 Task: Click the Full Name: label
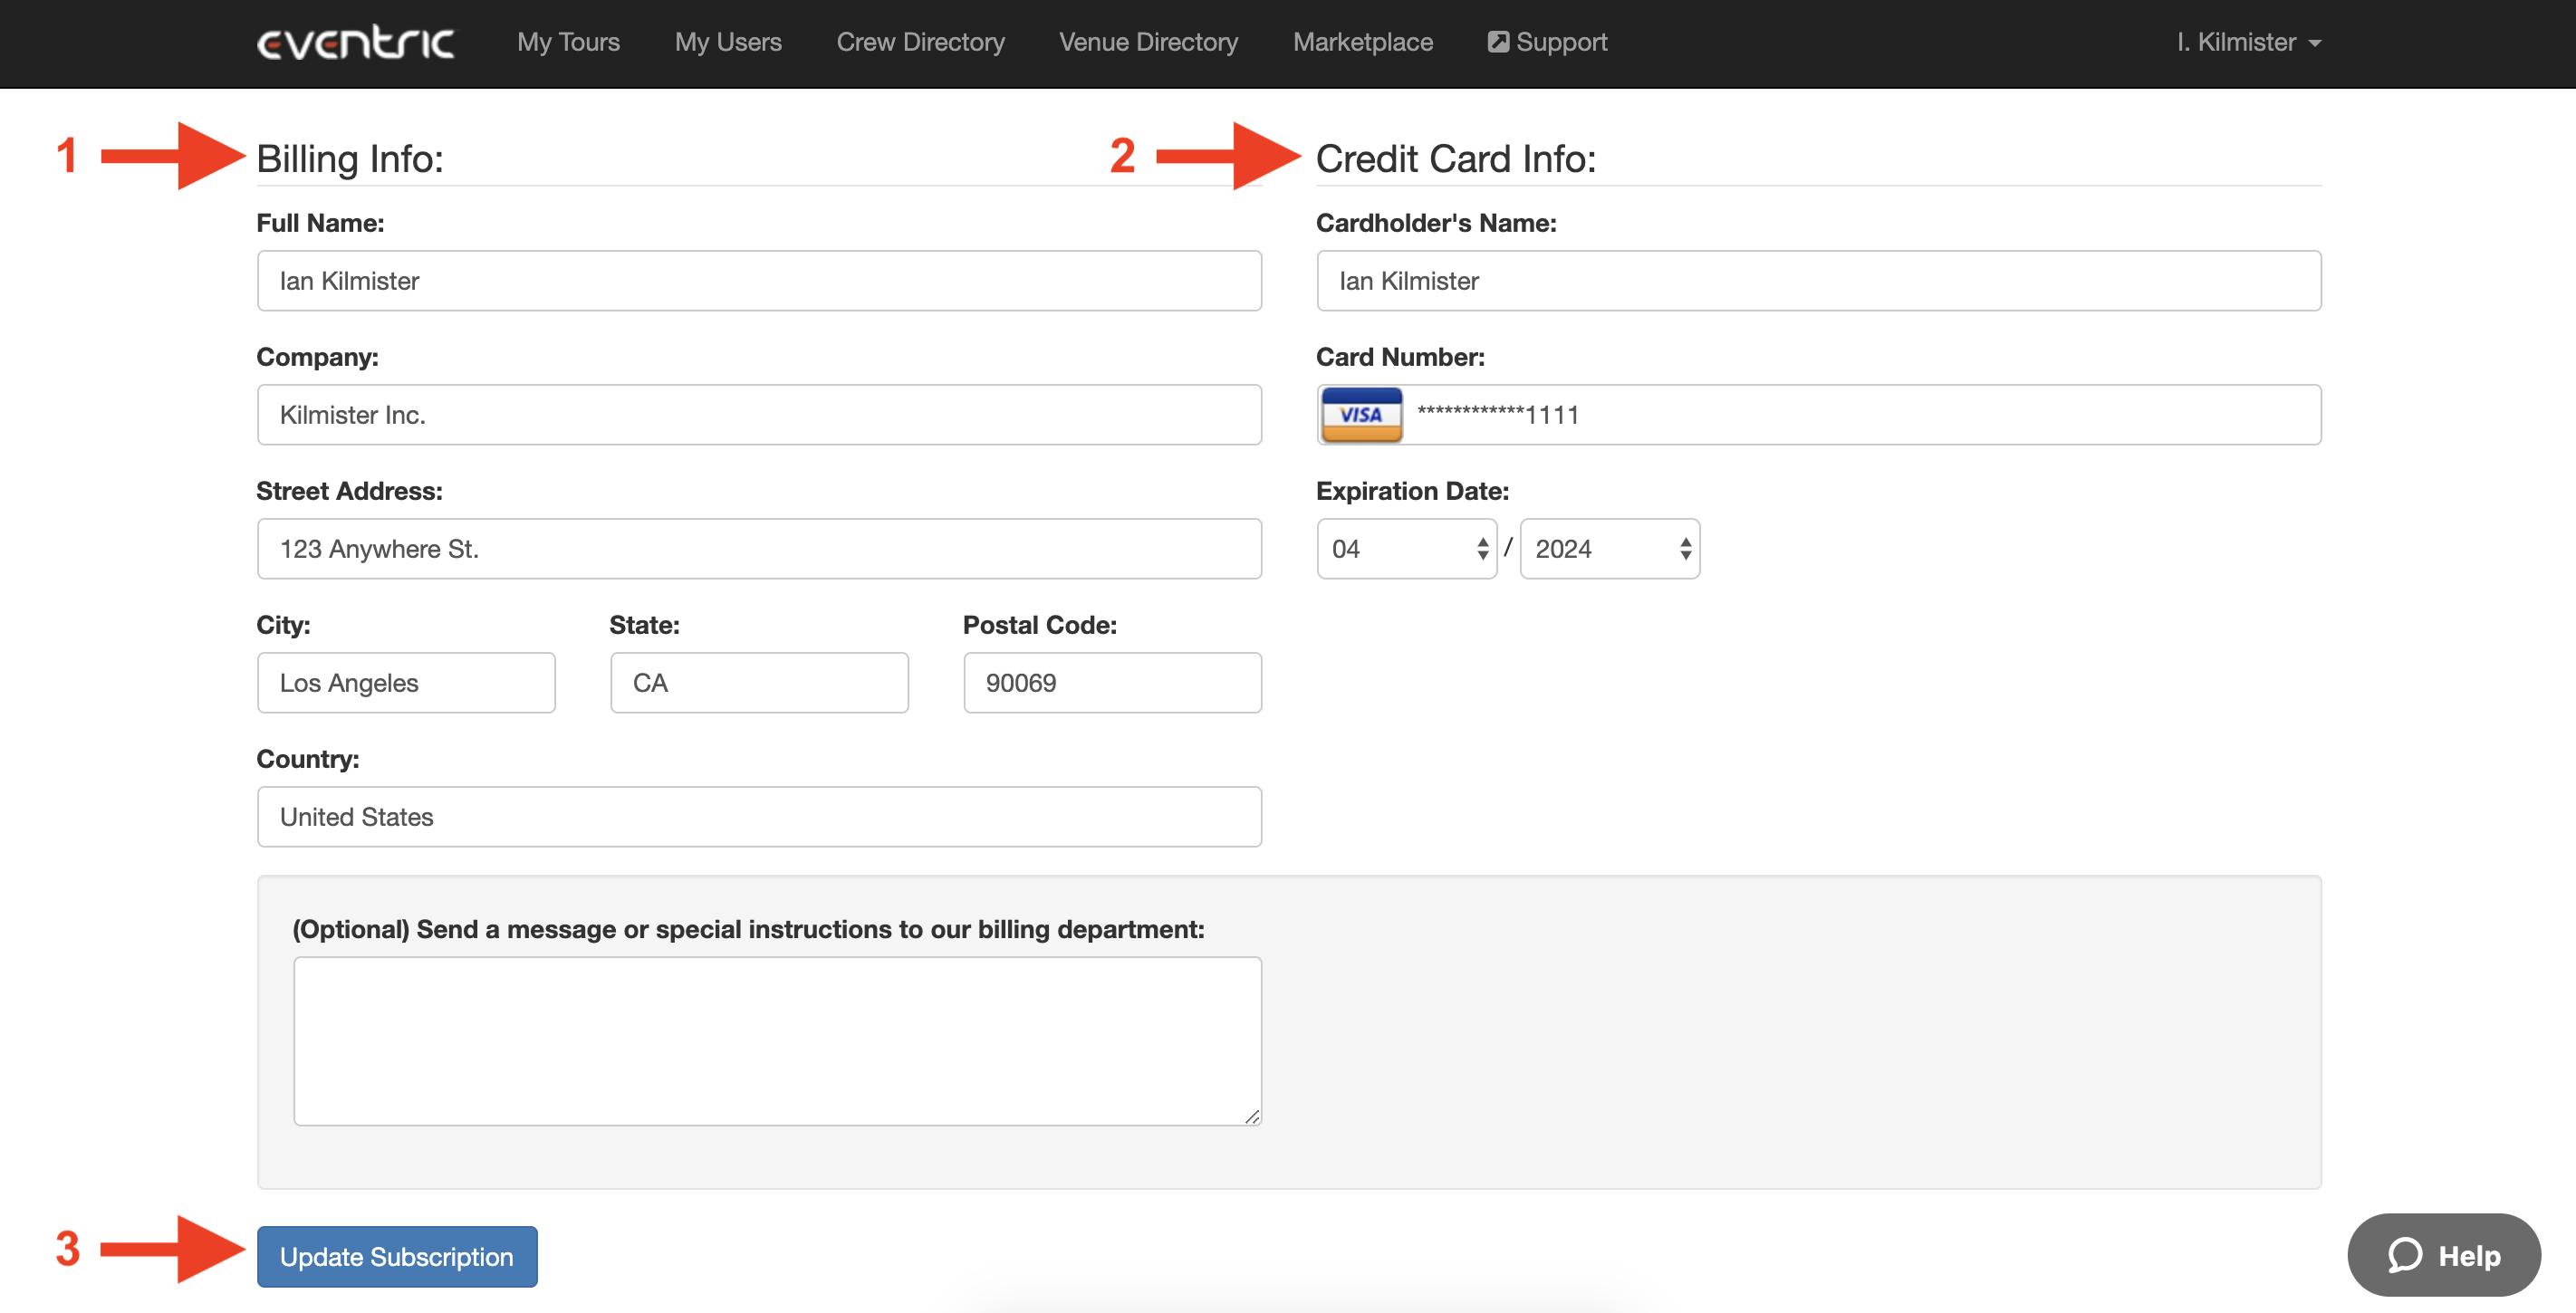click(x=320, y=223)
